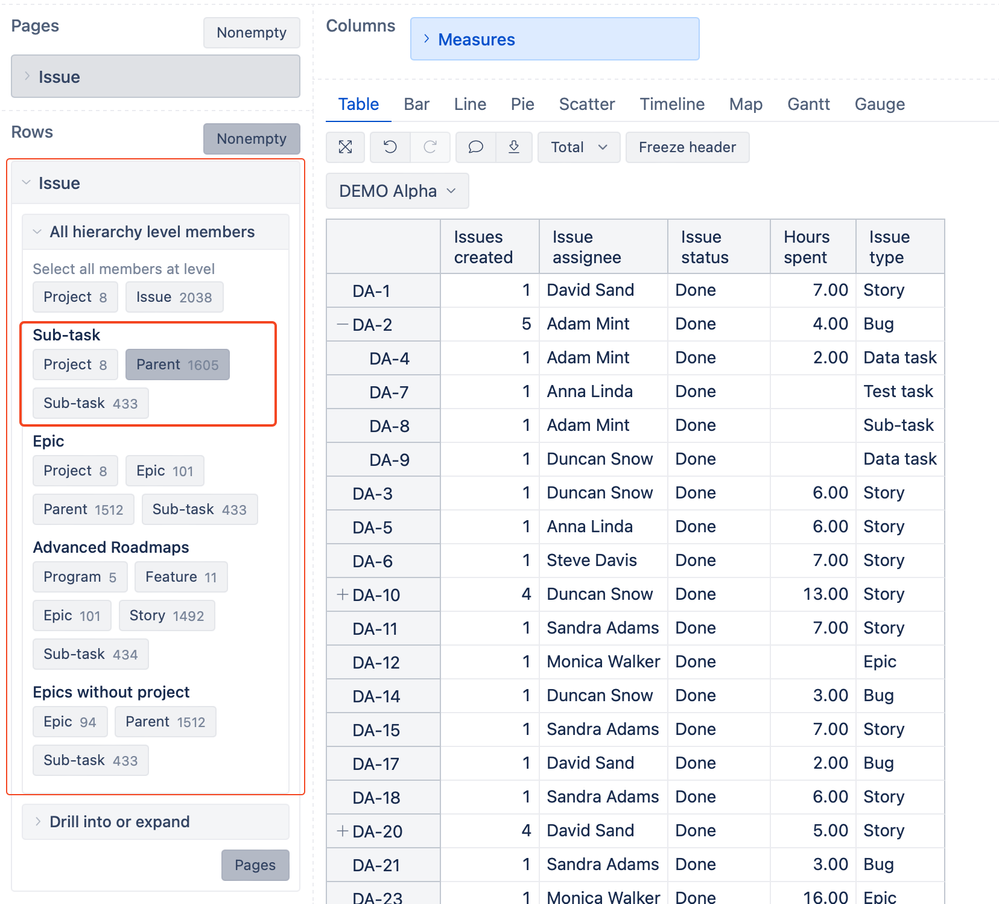Expand the Measures dimension in Columns
This screenshot has width=999, height=904.
pos(554,39)
